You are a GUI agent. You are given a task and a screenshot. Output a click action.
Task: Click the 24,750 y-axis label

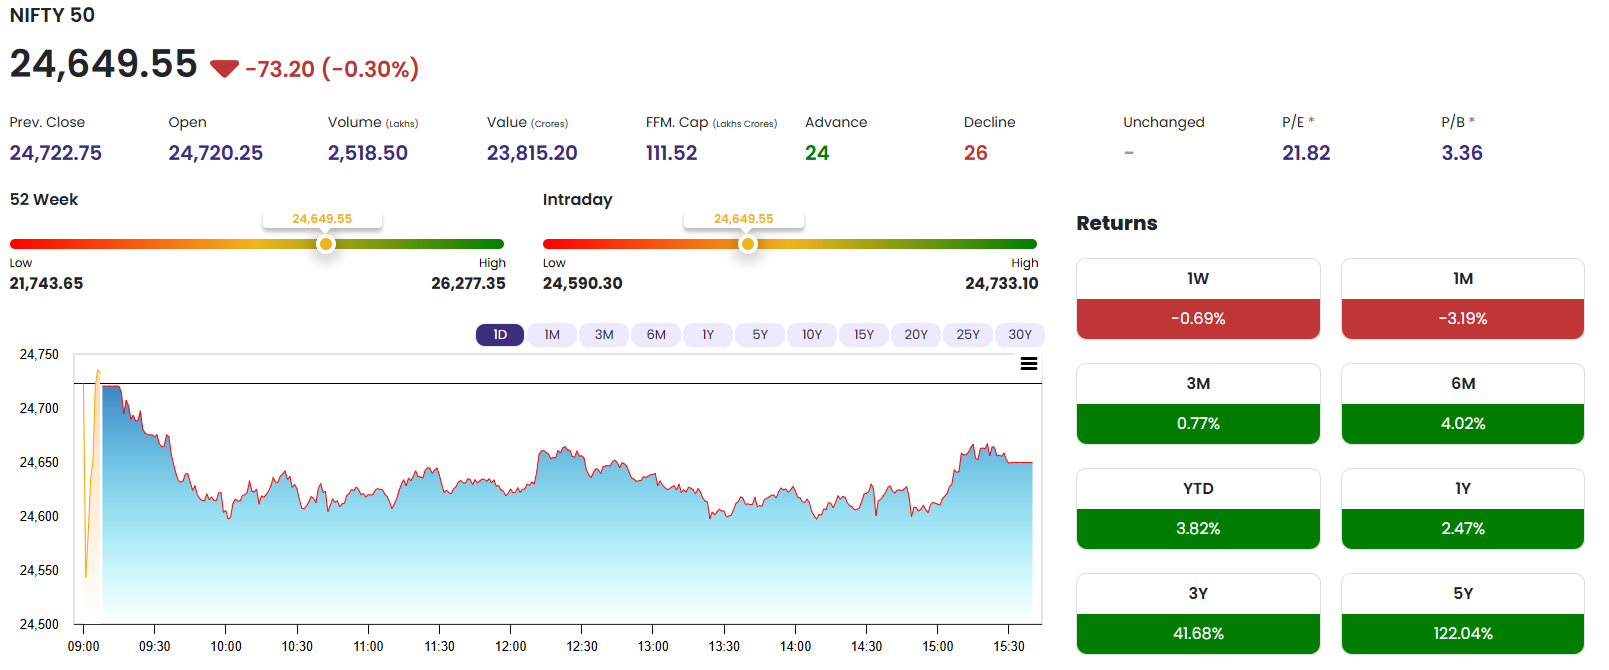39,354
